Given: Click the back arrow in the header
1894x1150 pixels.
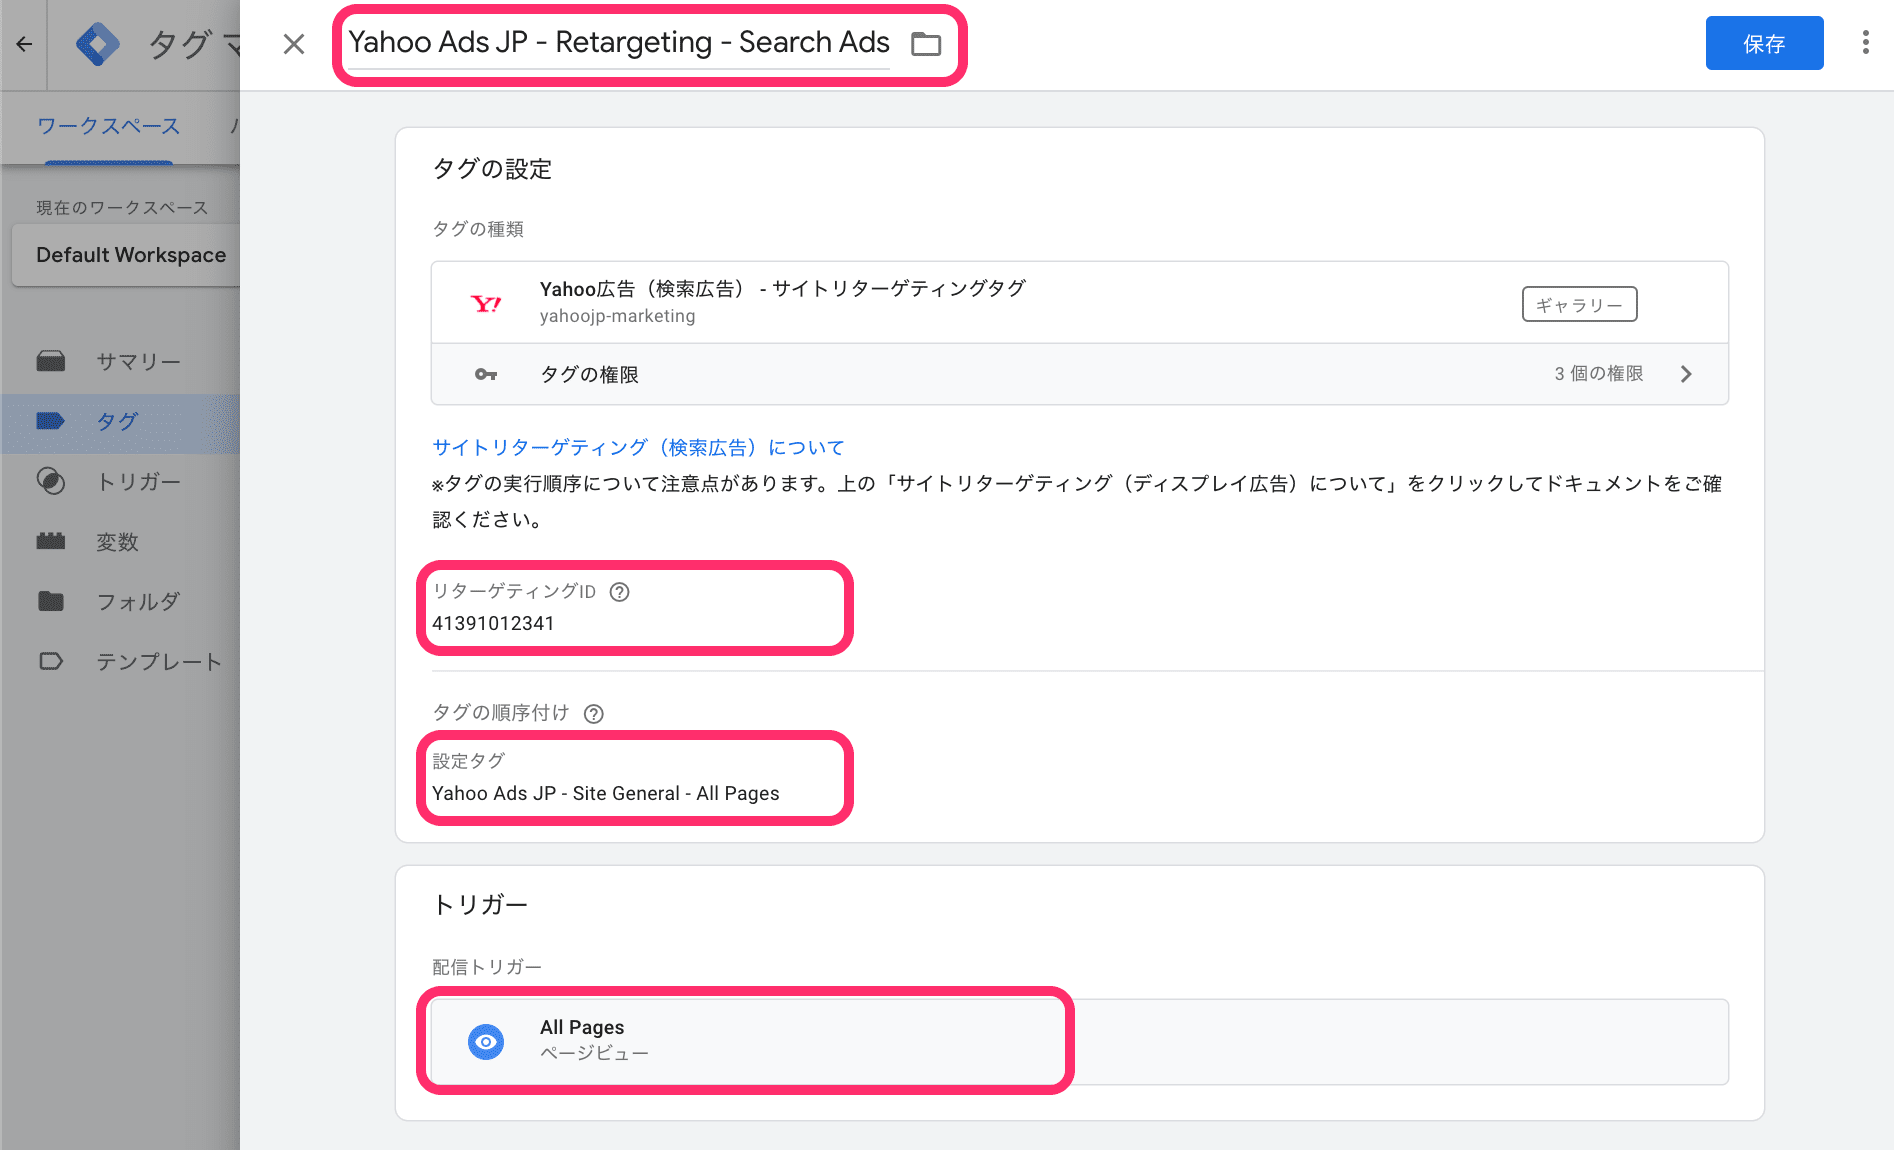Looking at the screenshot, I should [x=25, y=44].
